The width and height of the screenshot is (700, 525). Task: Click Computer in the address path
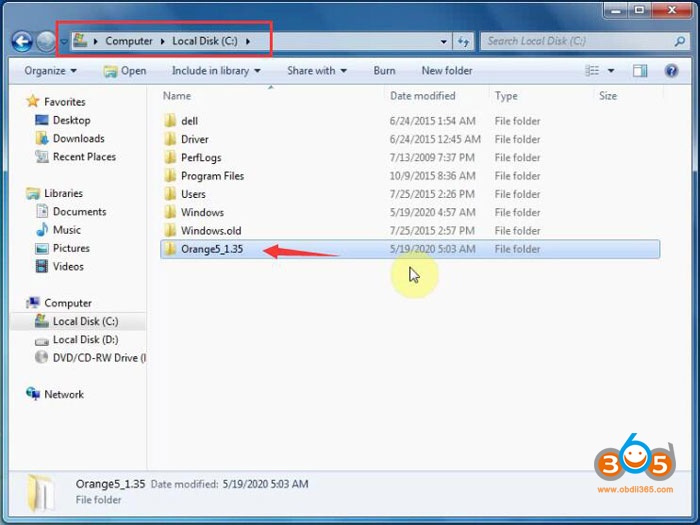(129, 41)
